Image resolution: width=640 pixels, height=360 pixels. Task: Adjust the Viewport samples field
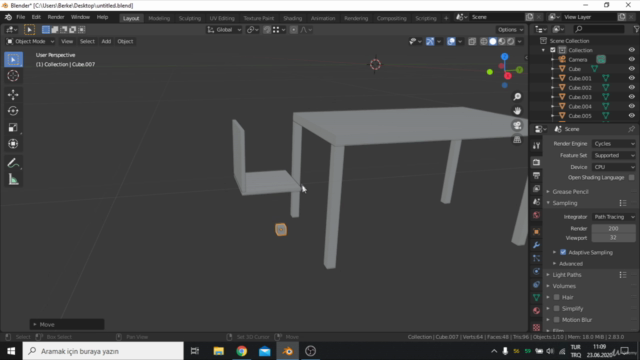coord(613,238)
